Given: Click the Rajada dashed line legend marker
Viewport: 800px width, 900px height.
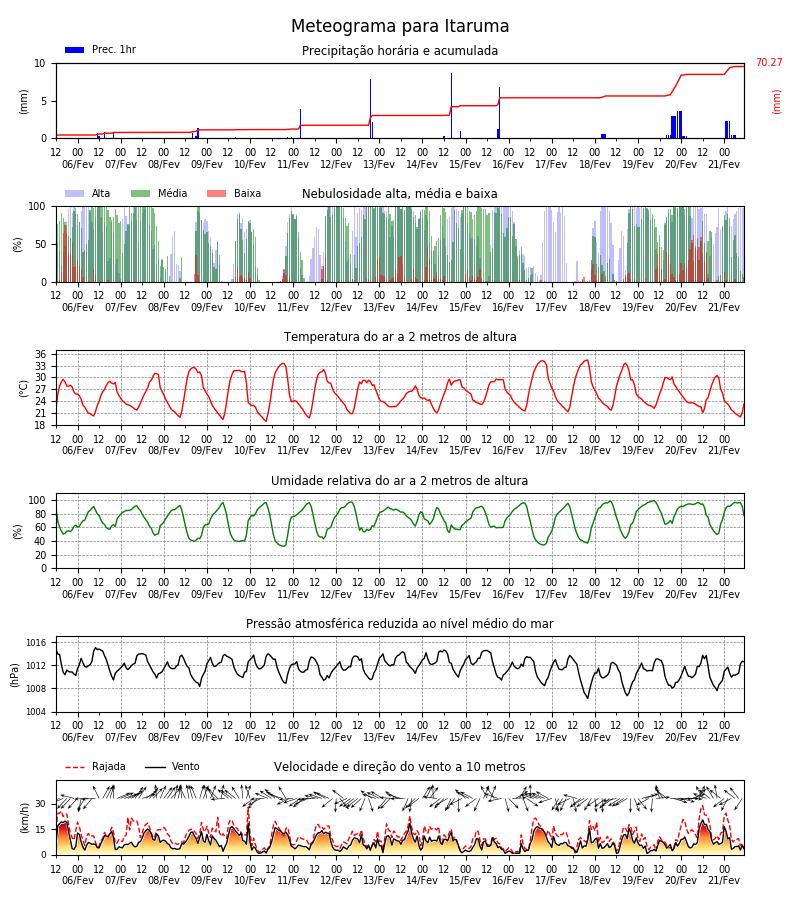Looking at the screenshot, I should click(75, 767).
